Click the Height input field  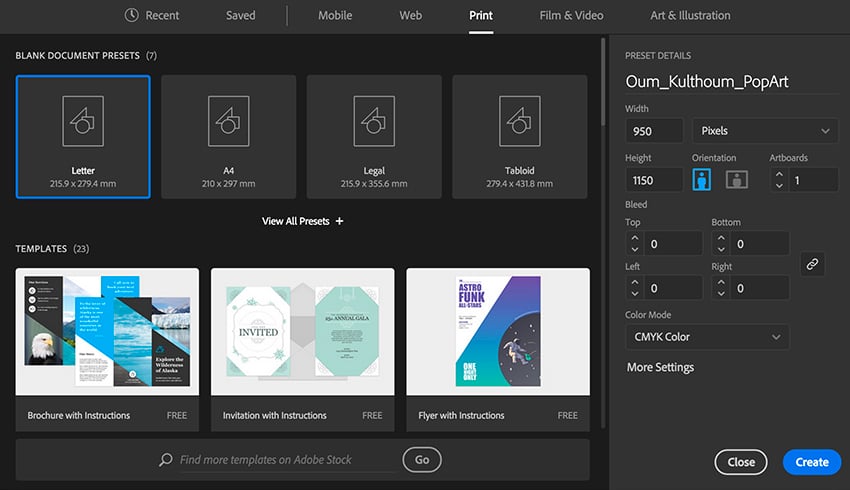(x=654, y=180)
